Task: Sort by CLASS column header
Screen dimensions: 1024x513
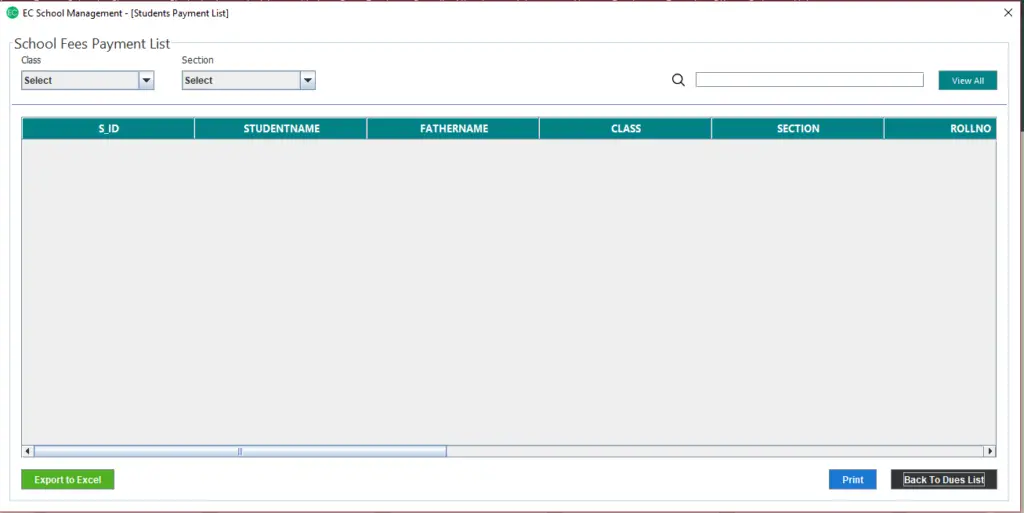Action: pos(626,129)
